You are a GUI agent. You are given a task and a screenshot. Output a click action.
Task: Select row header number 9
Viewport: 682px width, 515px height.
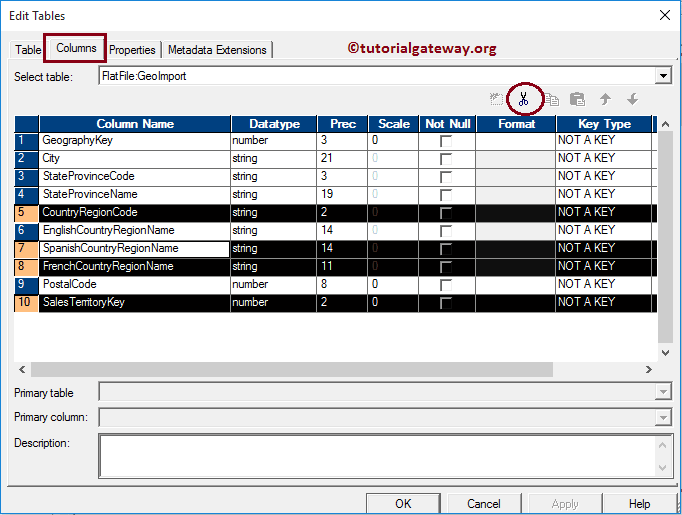click(27, 285)
